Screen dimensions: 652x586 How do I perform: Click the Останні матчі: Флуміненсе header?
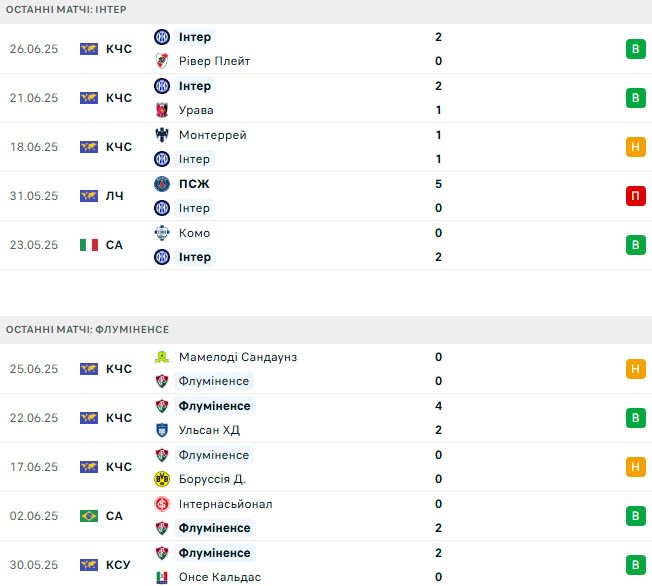[87, 330]
